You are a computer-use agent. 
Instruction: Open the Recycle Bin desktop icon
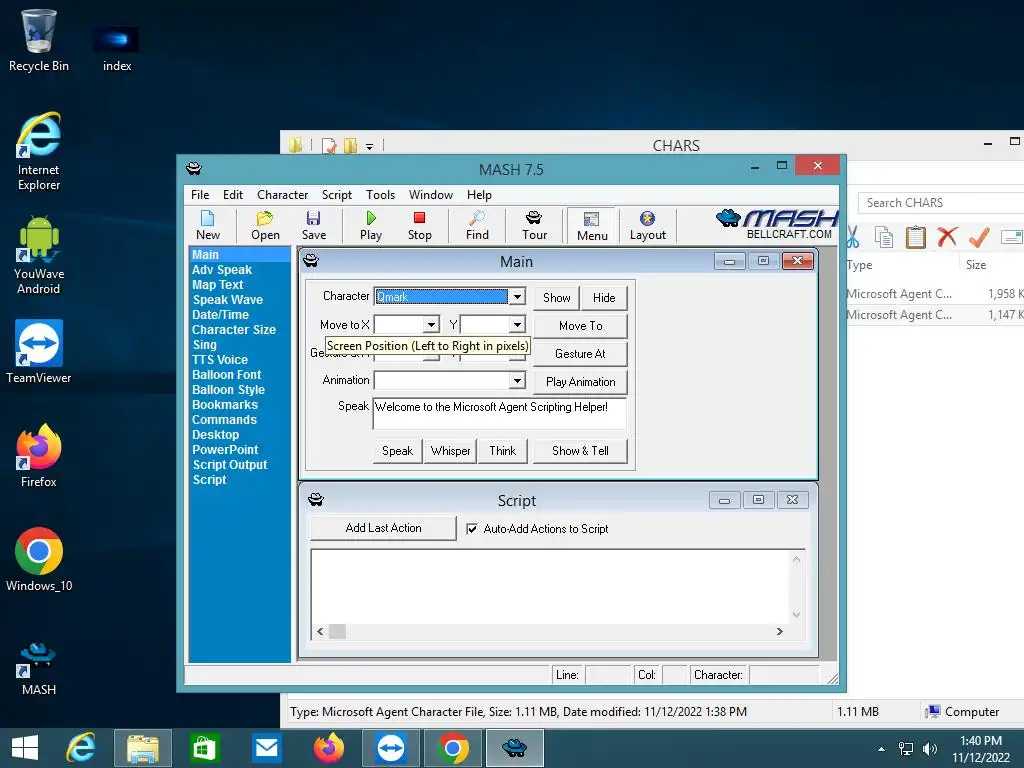(39, 40)
